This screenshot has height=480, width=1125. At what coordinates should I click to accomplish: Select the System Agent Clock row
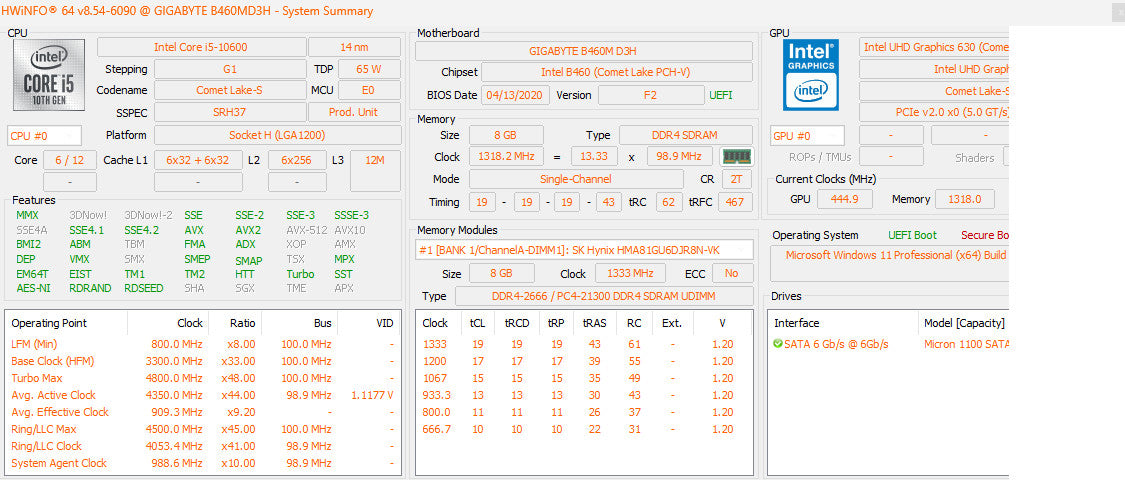click(x=203, y=463)
